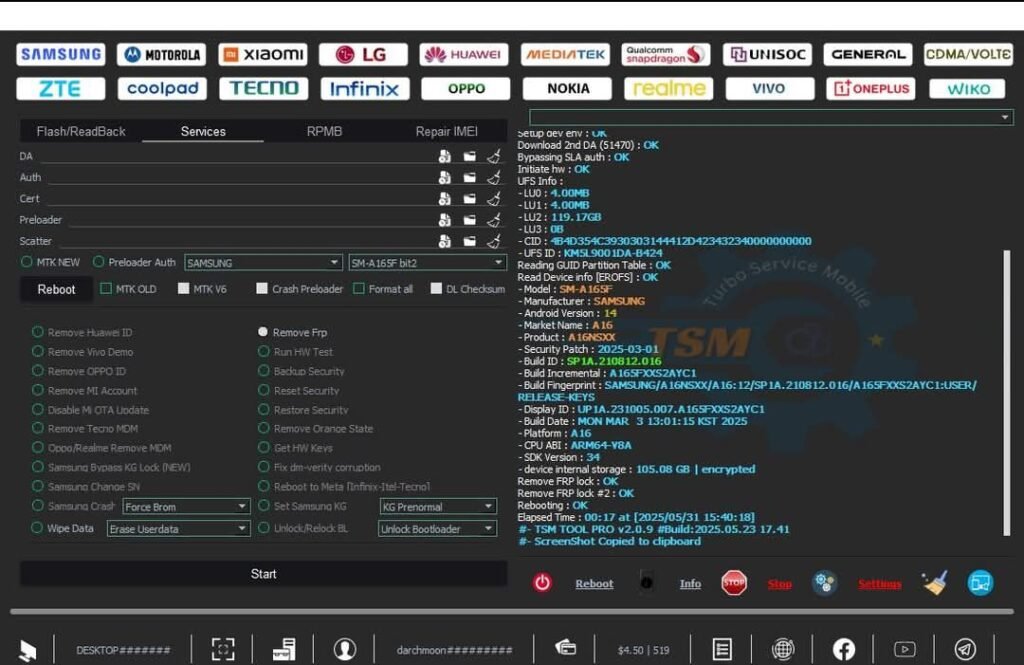Switch to the RPMB tab
This screenshot has height=665, width=1024.
pos(325,131)
